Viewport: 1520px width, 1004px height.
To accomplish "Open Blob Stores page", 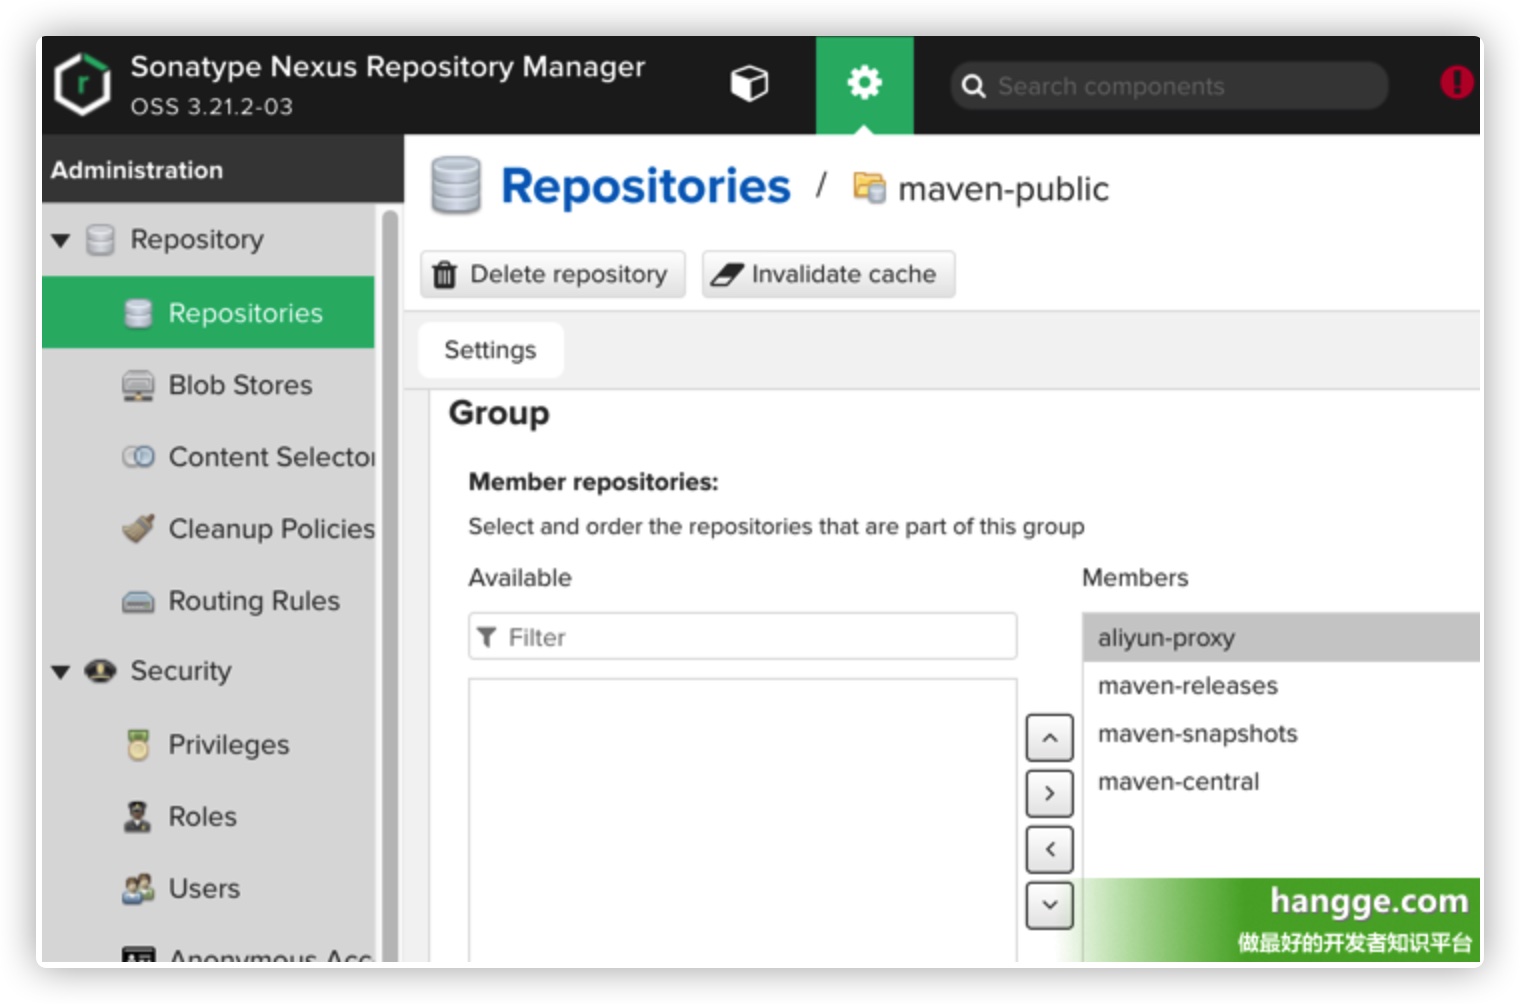I will click(x=240, y=385).
